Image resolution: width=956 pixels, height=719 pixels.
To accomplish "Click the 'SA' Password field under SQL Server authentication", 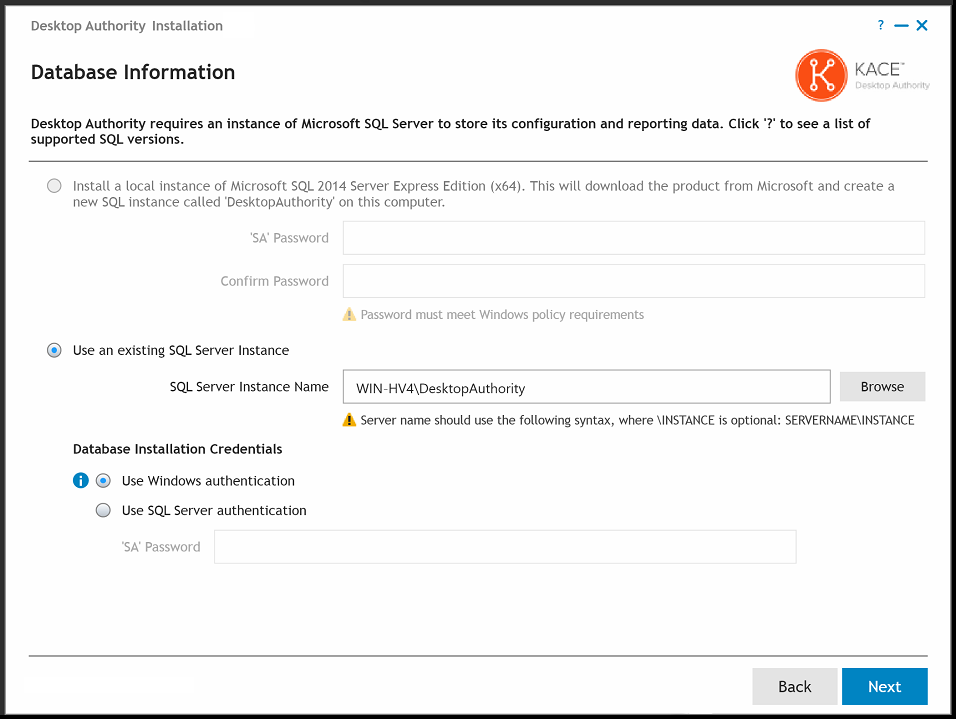I will point(505,547).
